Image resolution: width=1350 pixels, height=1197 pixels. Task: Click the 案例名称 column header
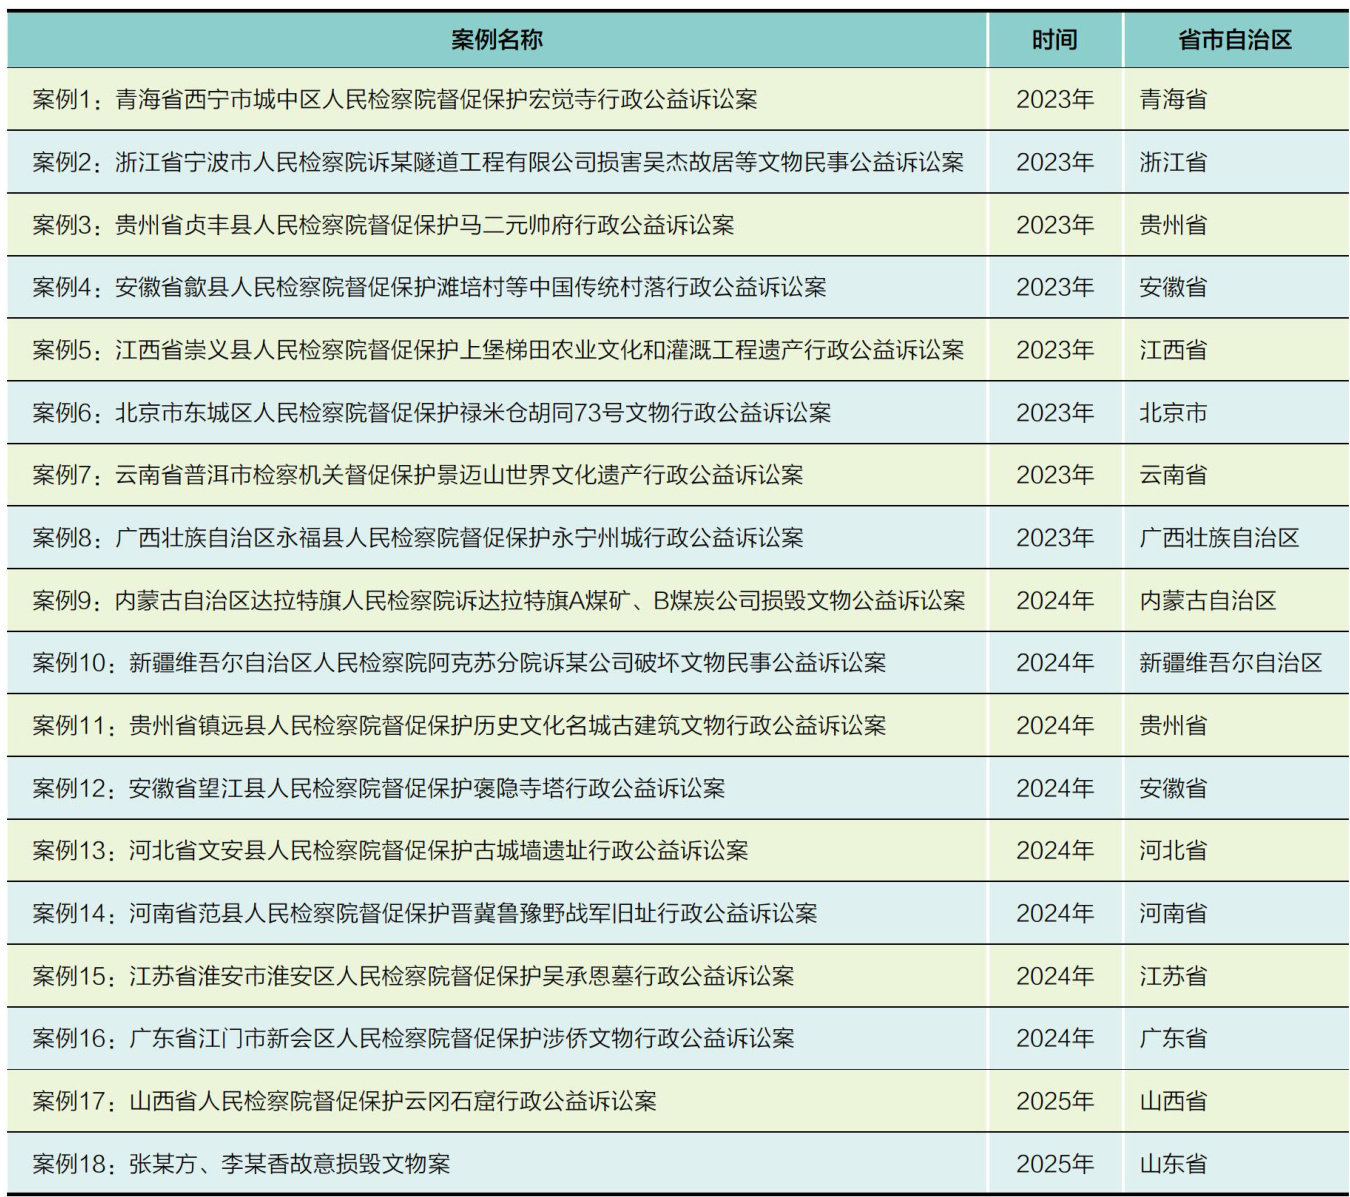(x=496, y=40)
